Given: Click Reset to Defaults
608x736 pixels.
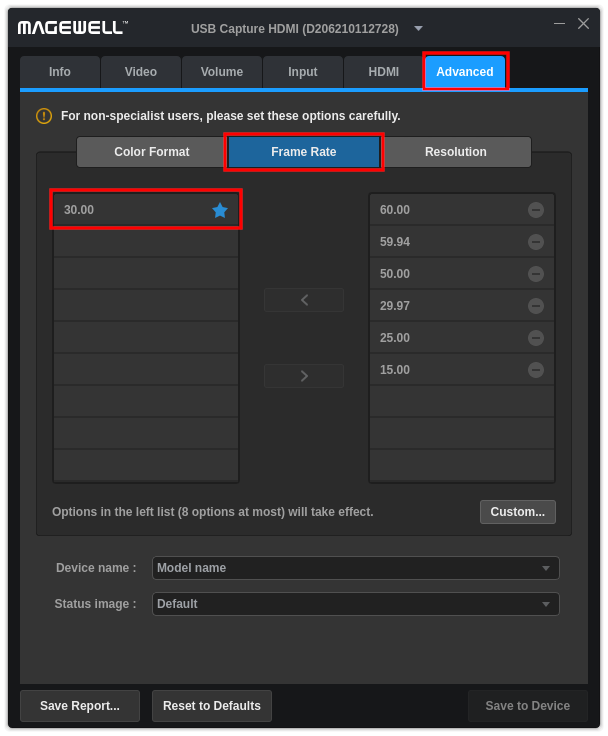Looking at the screenshot, I should click(x=212, y=706).
